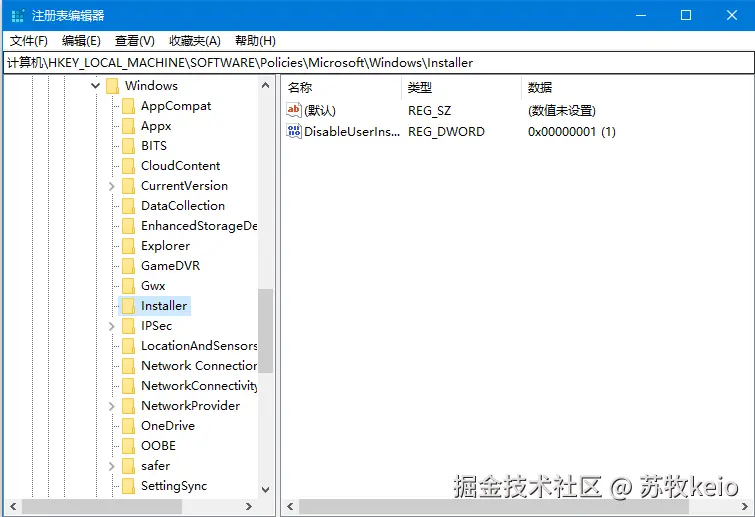Click the Installer folder icon
Image resolution: width=755 pixels, height=517 pixels.
click(x=129, y=306)
